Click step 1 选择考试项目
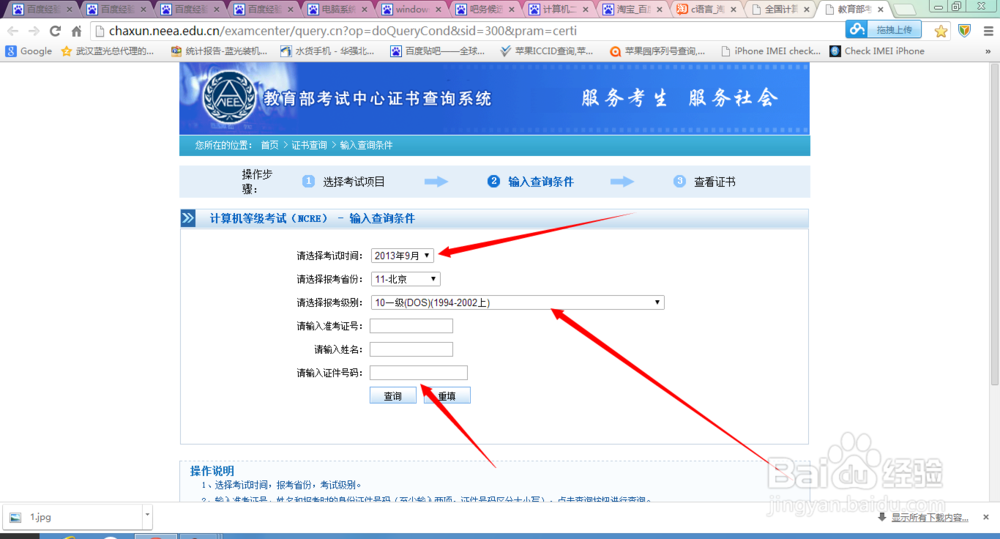The width and height of the screenshot is (1000, 539). (344, 182)
